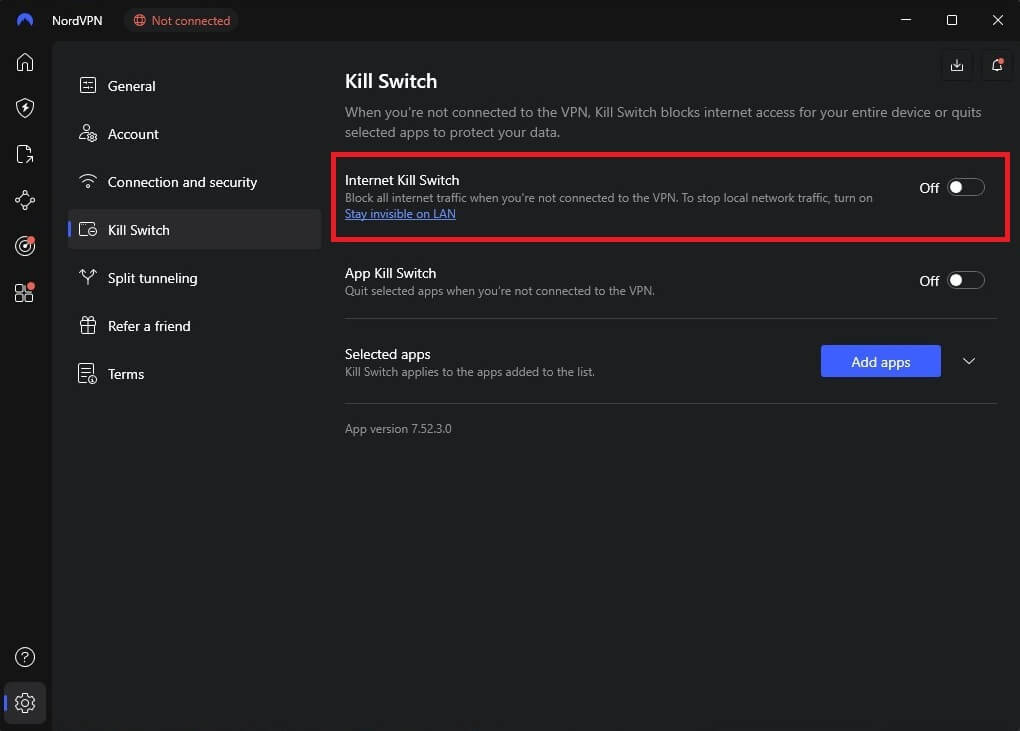The height and width of the screenshot is (731, 1020).
Task: Open the Stay invisible on LAN link
Action: [x=400, y=214]
